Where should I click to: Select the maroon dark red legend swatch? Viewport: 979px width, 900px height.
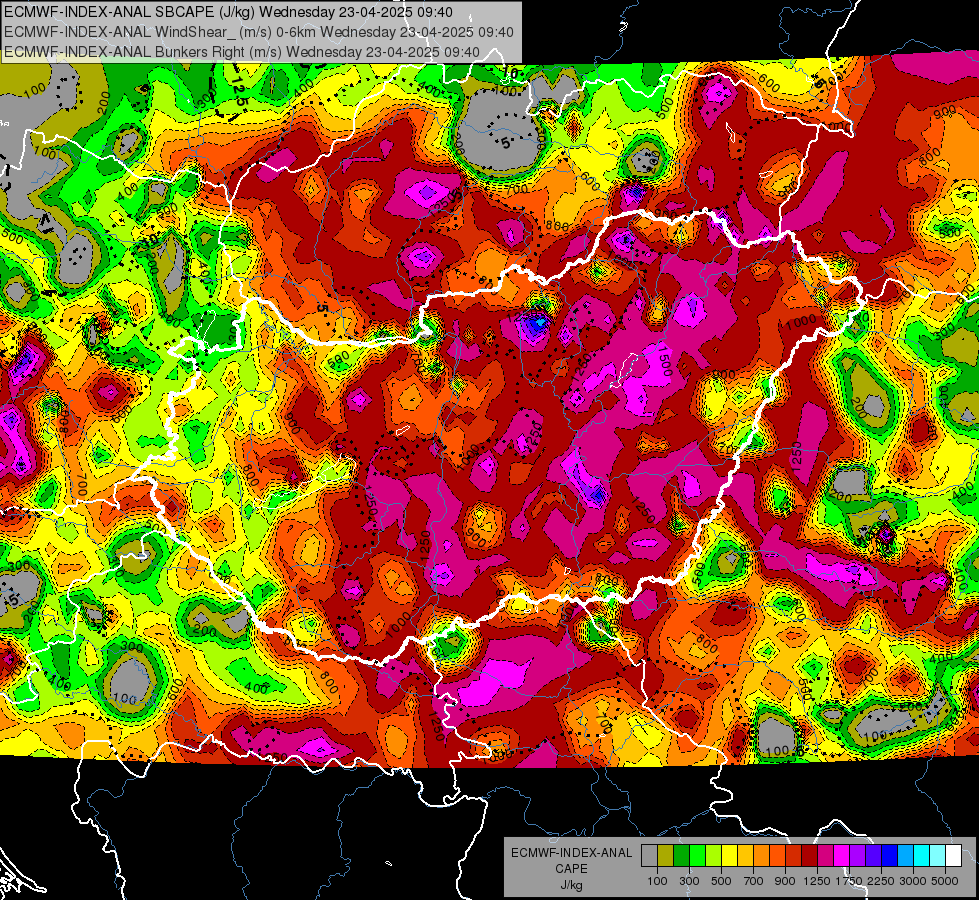(x=809, y=855)
